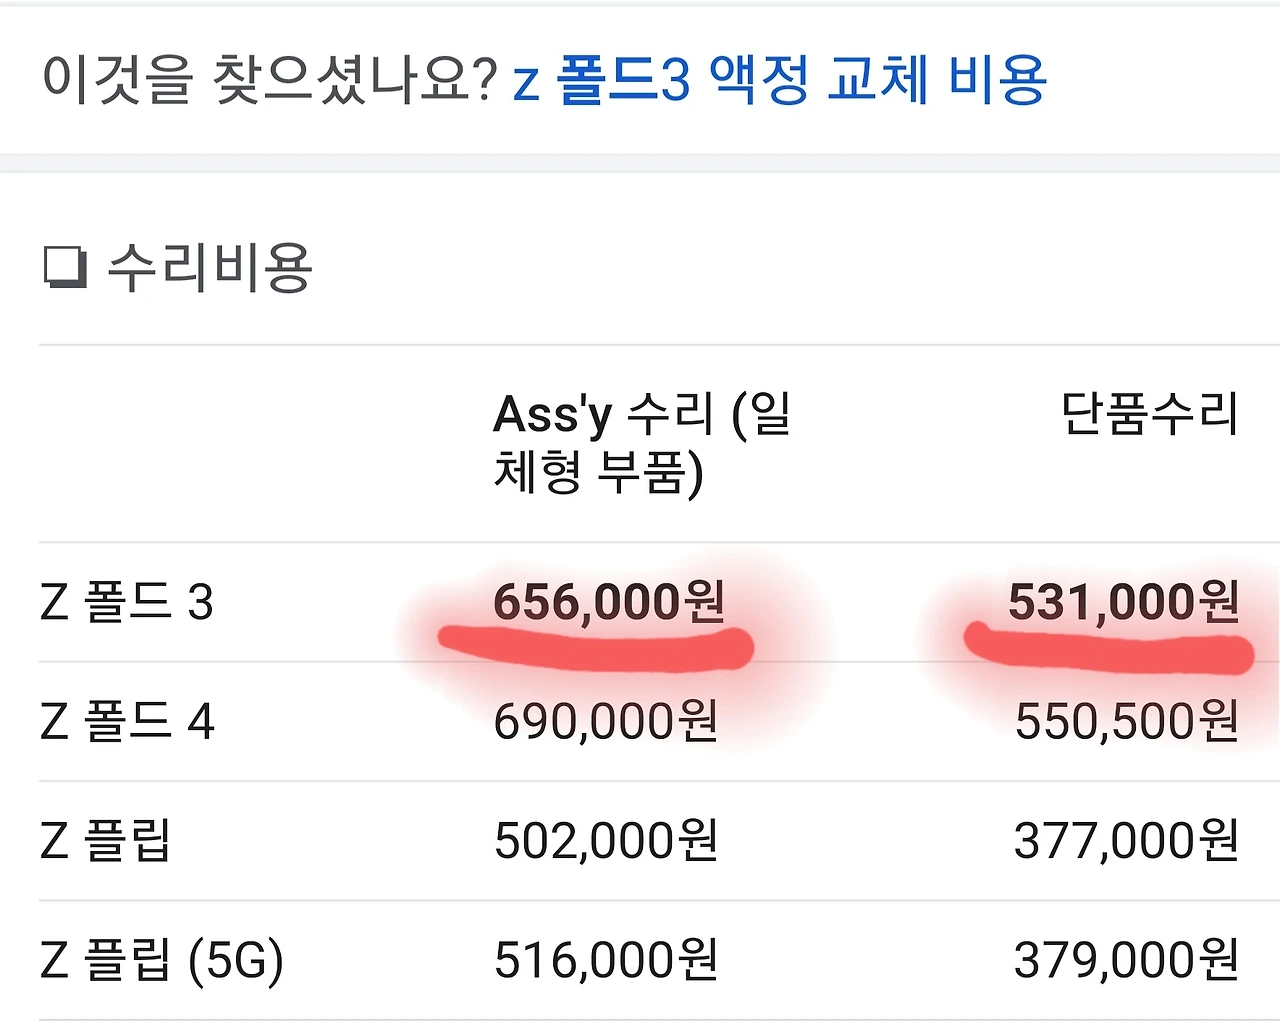Click the 'Ass'y 수리 (일체형 부품)' column header
This screenshot has height=1021, width=1280.
[x=642, y=443]
